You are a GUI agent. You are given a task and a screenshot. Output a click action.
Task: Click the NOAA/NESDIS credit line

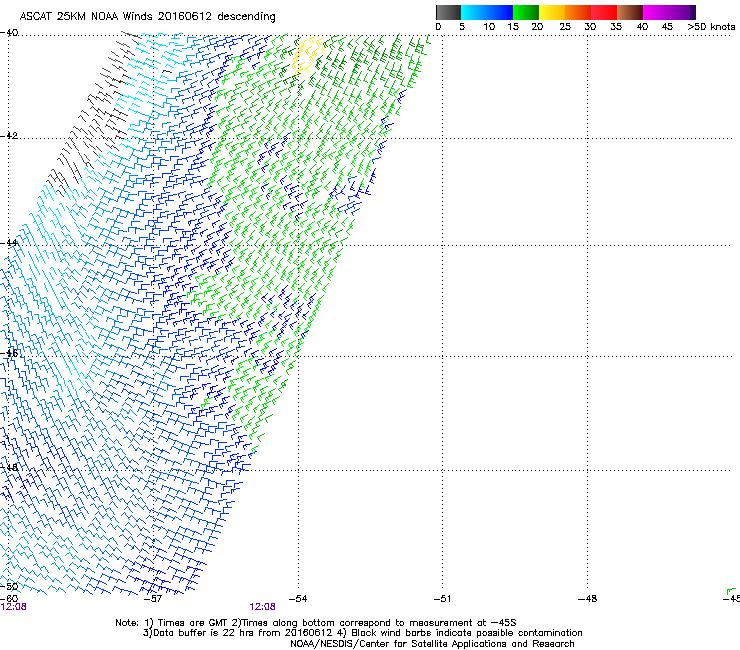(432, 644)
